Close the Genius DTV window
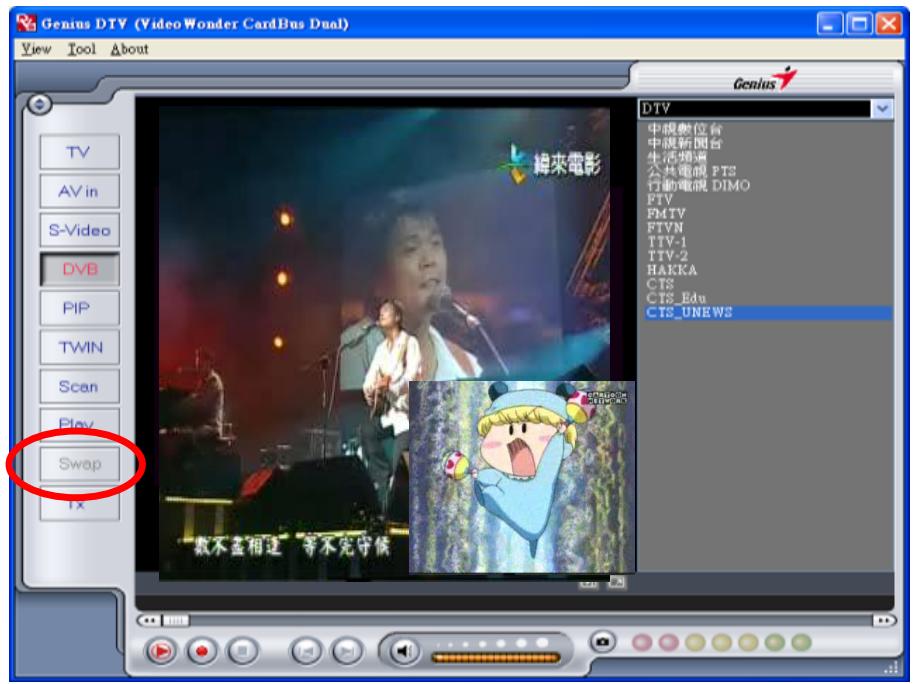 pos(889,24)
